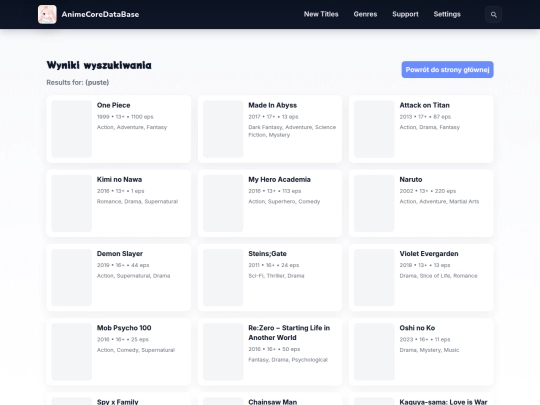Go to the Genres menu
The image size is (540, 405).
365,14
